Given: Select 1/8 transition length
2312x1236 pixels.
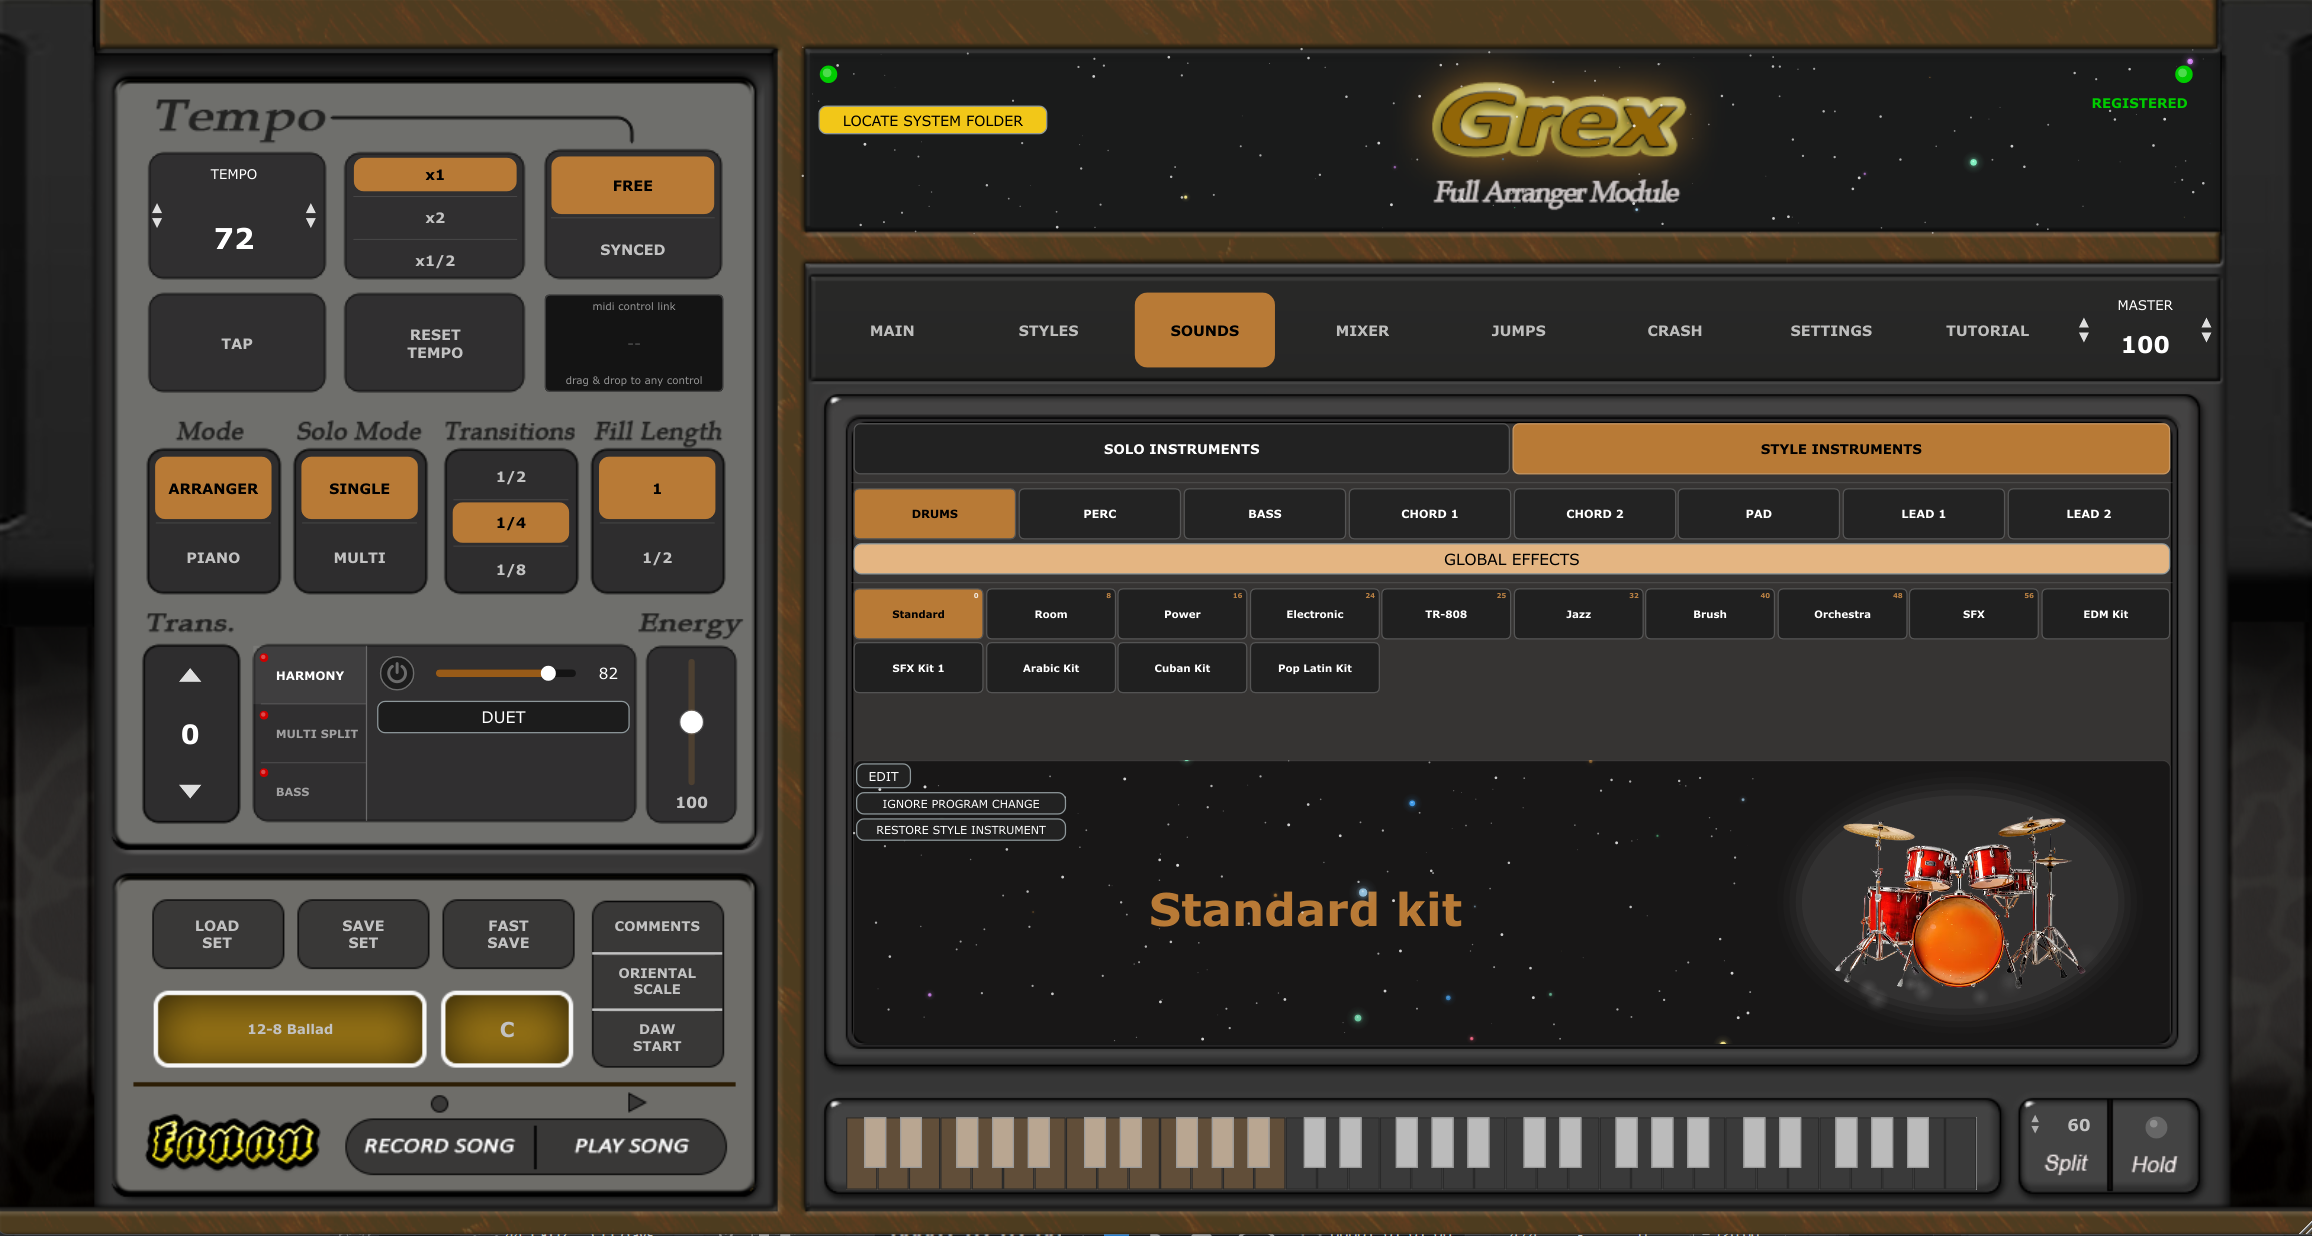Looking at the screenshot, I should pyautogui.click(x=511, y=569).
